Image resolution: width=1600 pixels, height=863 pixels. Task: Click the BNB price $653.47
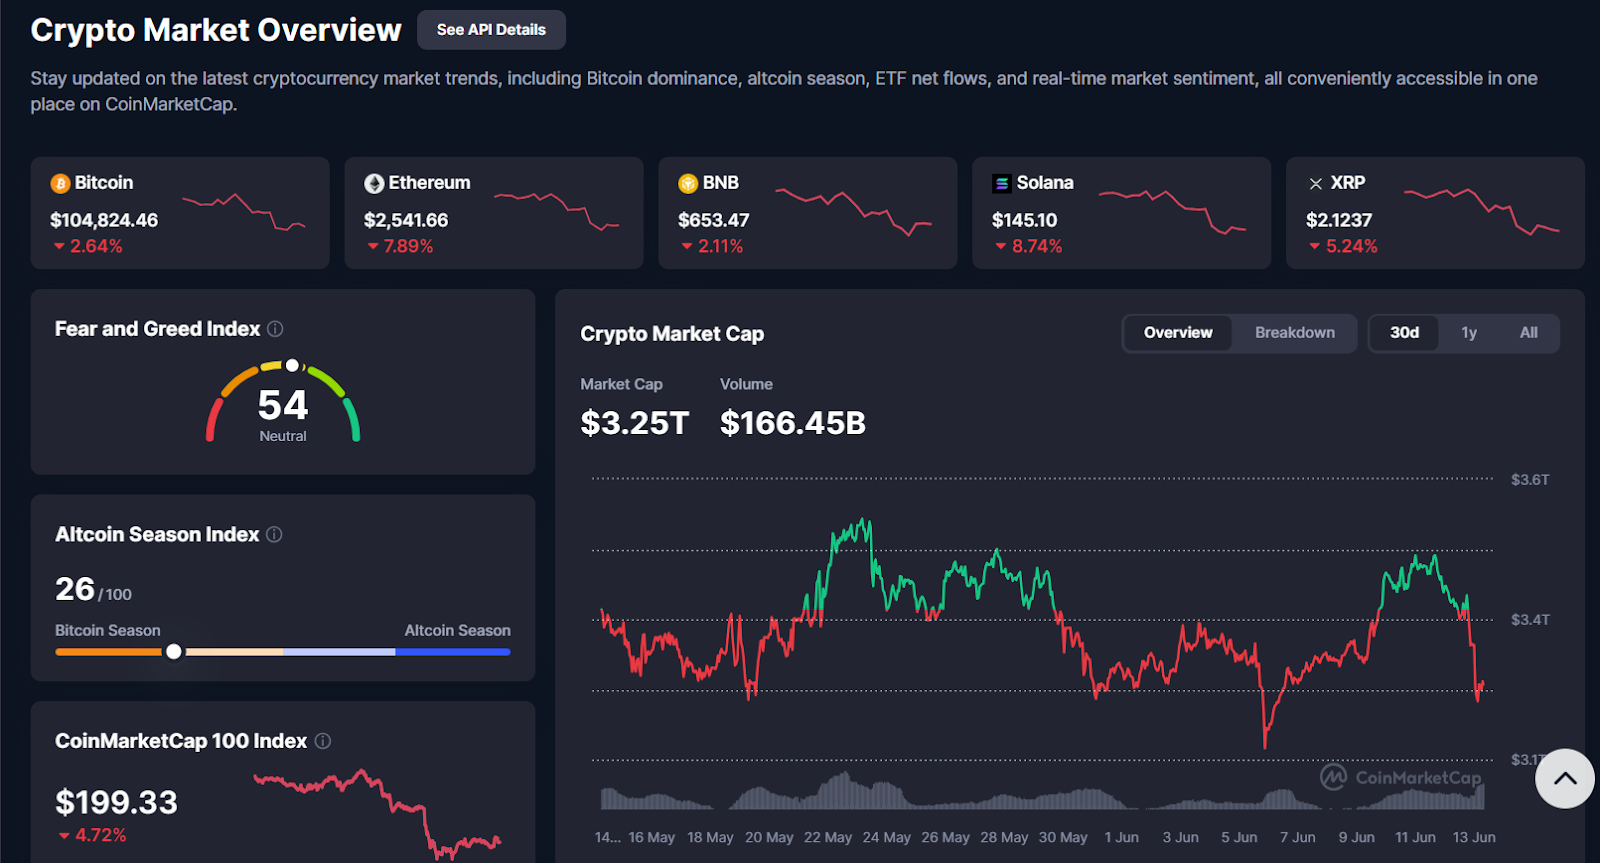tap(714, 220)
